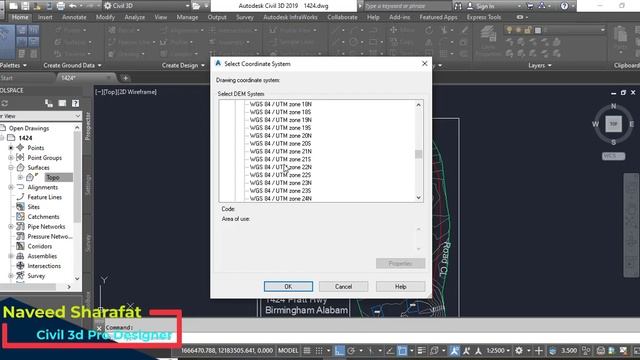Viewport: 640px width, 360px height.
Task: Choose WGS 84 / UTM zone 20N
Action: point(280,136)
